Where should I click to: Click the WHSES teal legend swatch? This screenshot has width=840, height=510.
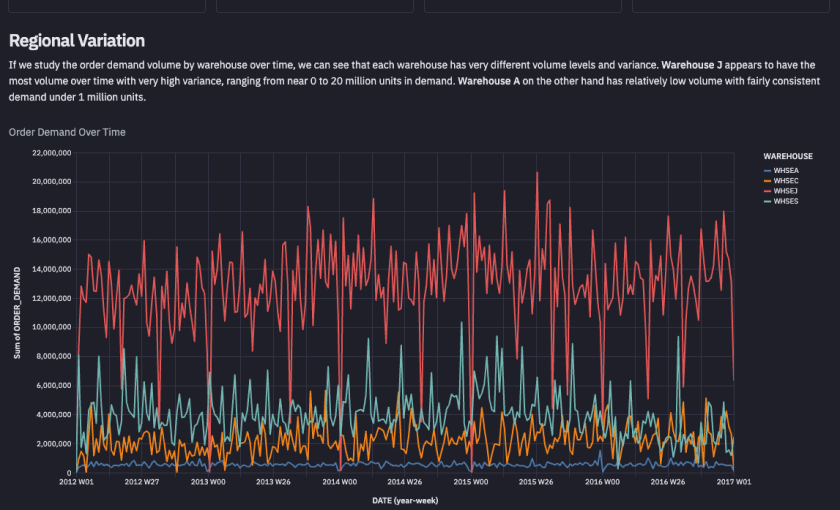767,201
